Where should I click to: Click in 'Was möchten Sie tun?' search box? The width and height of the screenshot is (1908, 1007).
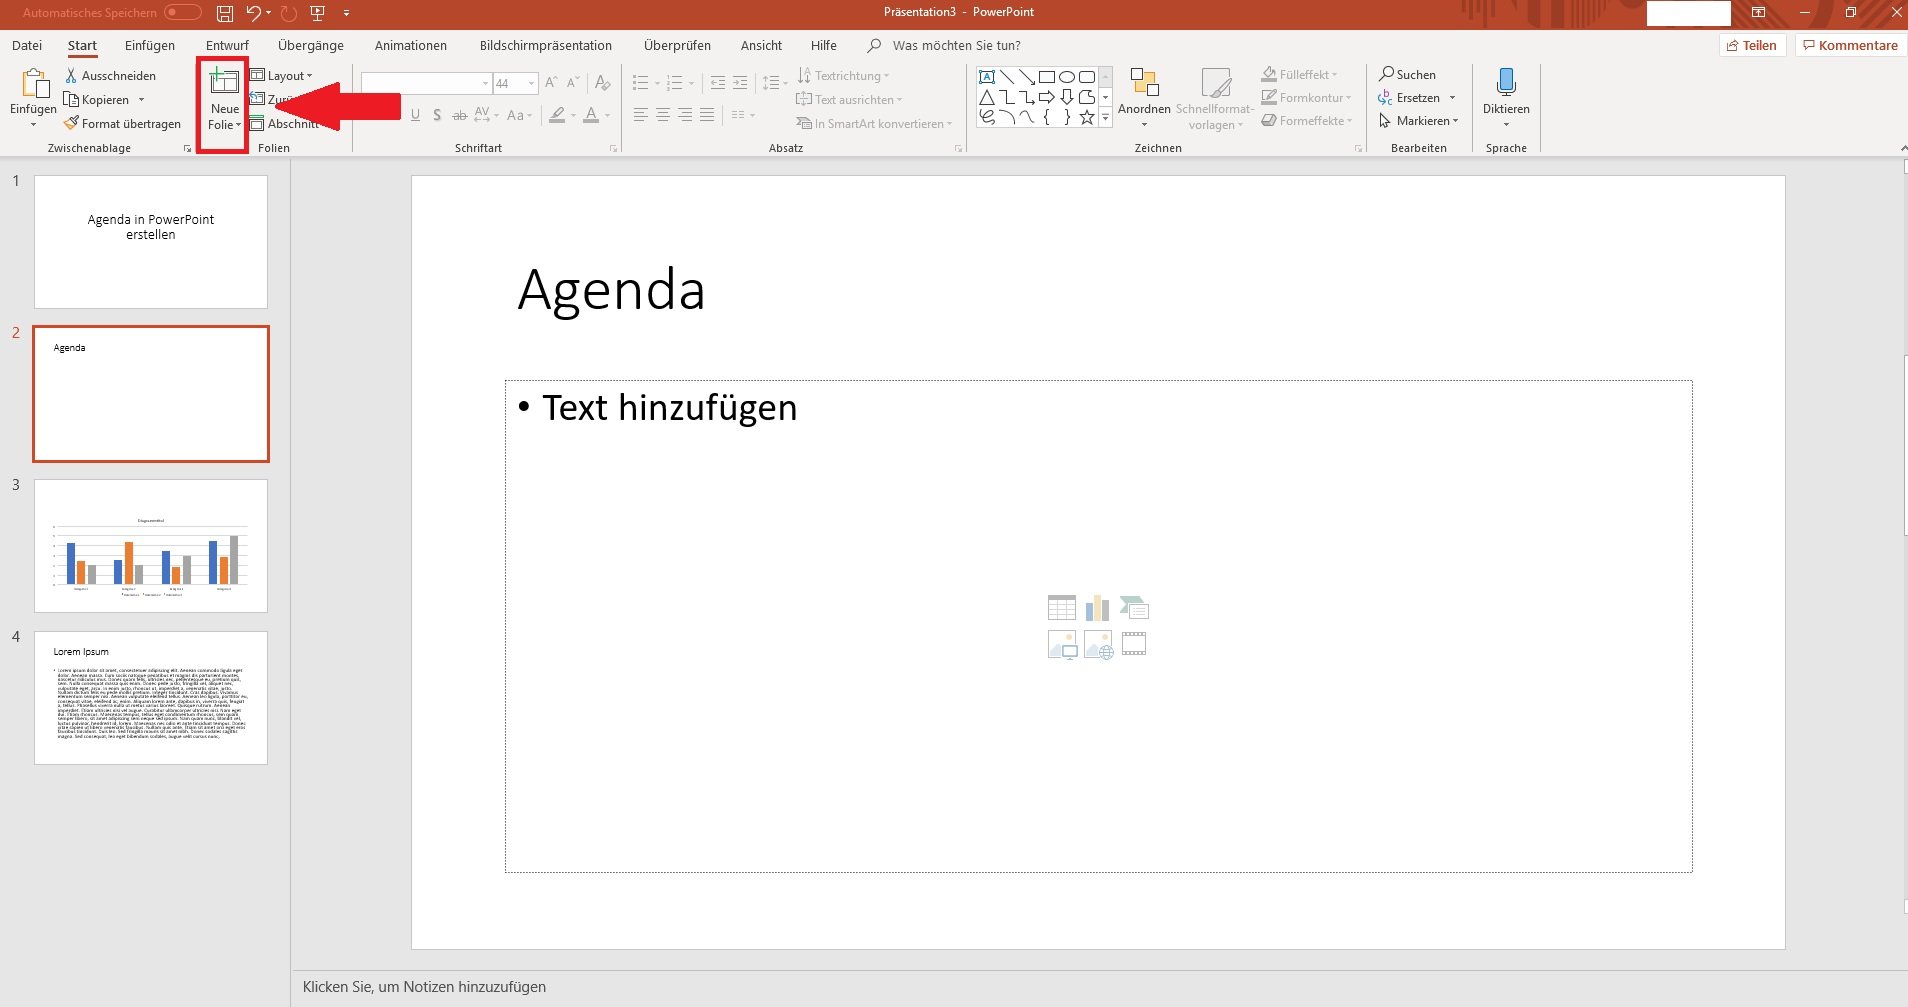956,45
